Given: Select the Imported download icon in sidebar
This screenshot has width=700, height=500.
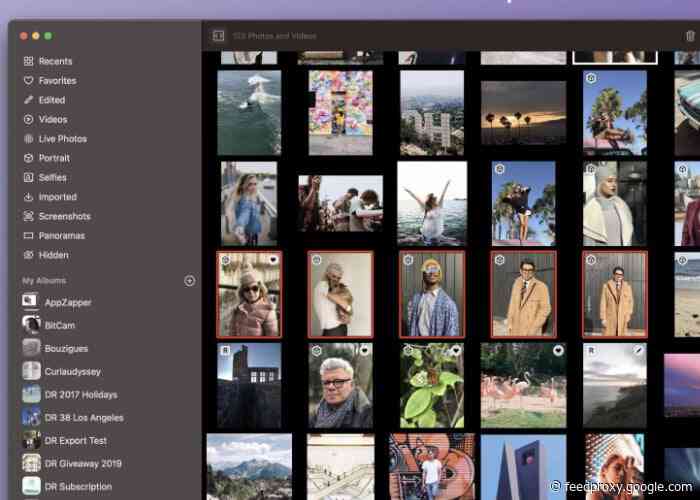Looking at the screenshot, I should (x=29, y=197).
